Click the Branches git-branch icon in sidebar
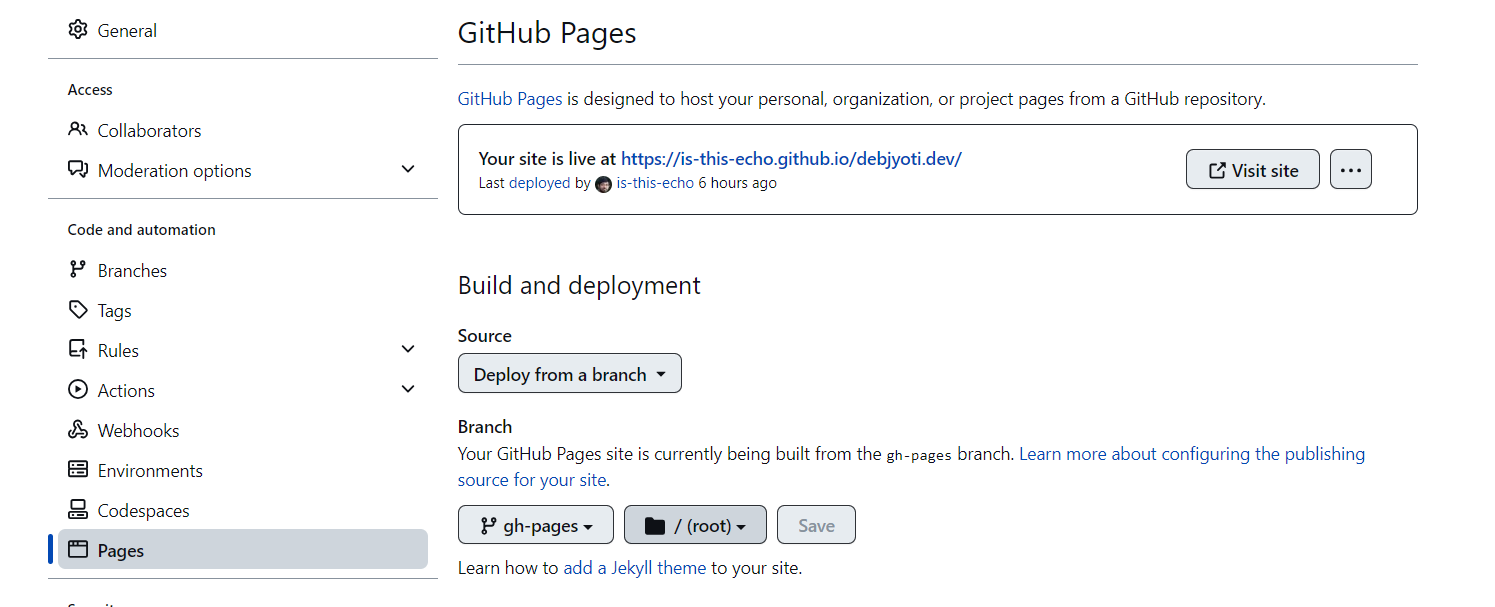The height and width of the screenshot is (607, 1495). pyautogui.click(x=78, y=270)
